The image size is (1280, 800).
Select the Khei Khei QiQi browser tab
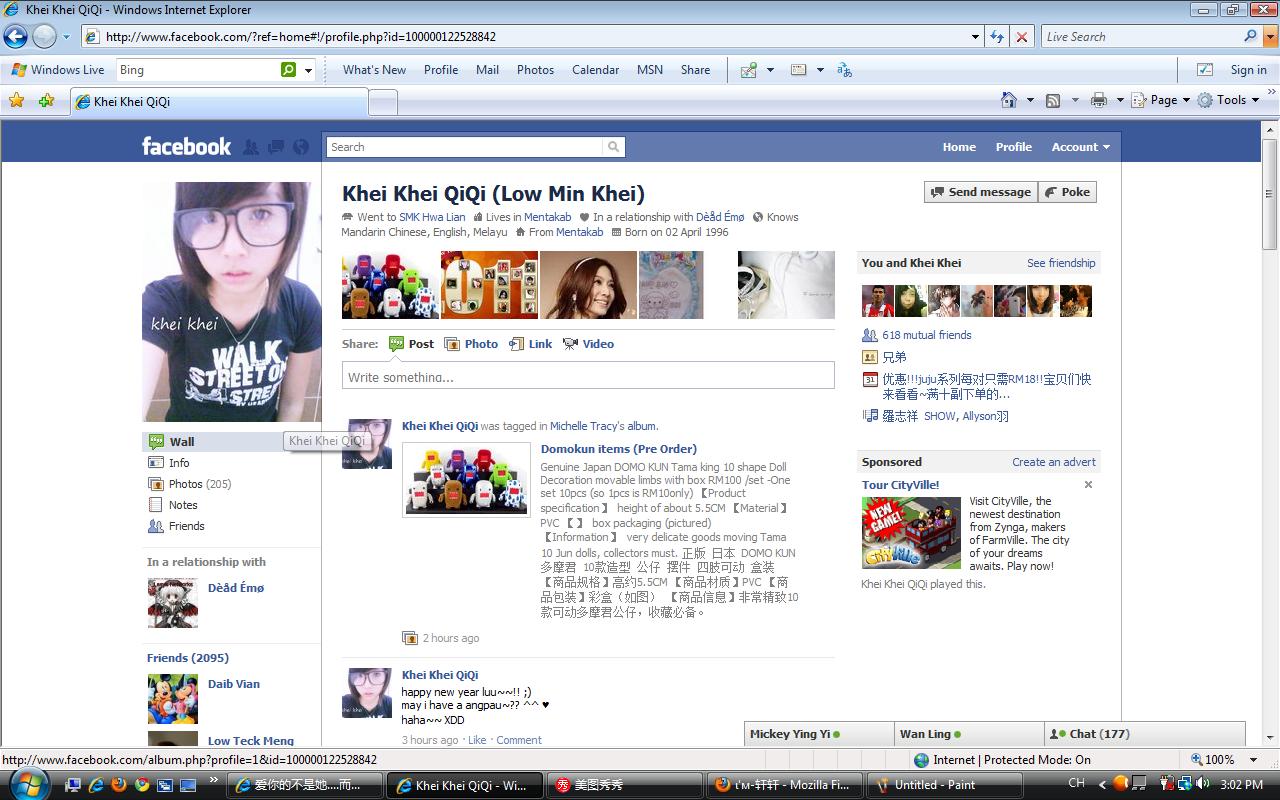tap(218, 101)
